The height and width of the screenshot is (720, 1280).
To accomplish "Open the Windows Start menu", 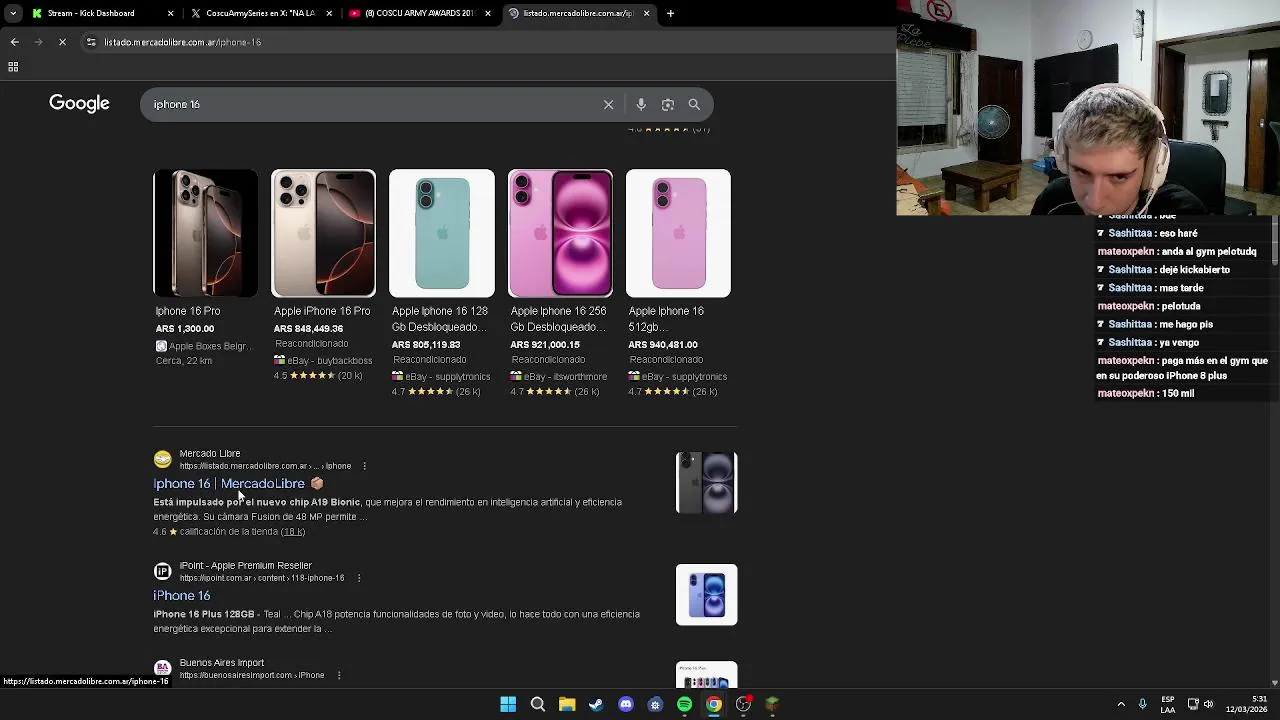I will click(x=508, y=704).
